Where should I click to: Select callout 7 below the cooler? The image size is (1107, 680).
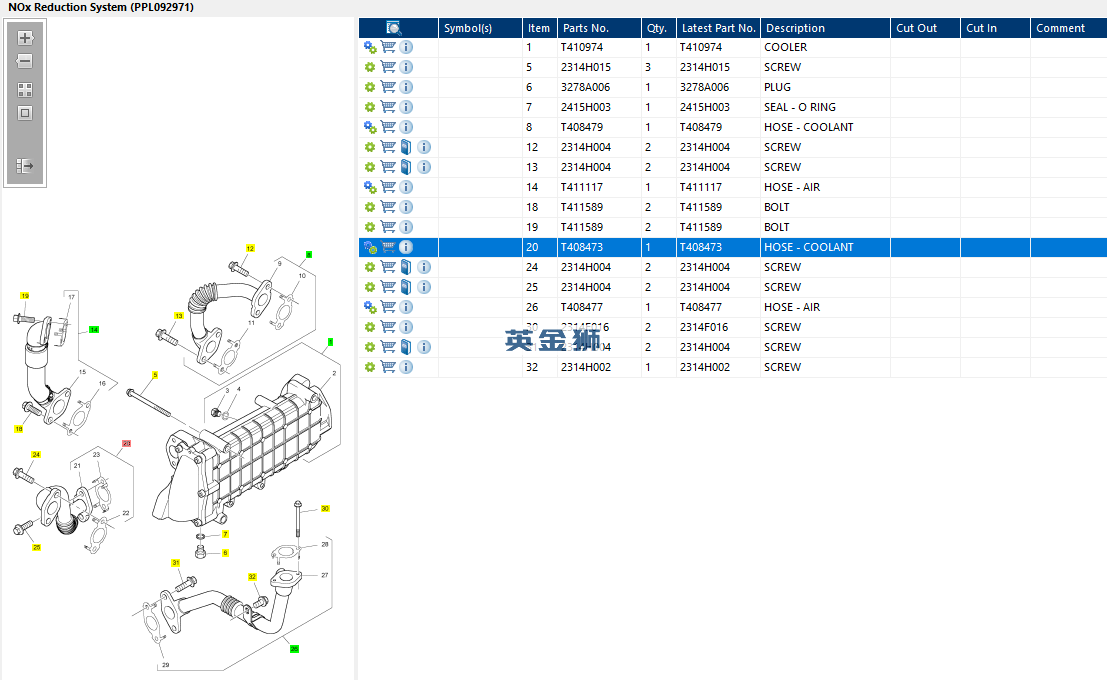(x=225, y=534)
